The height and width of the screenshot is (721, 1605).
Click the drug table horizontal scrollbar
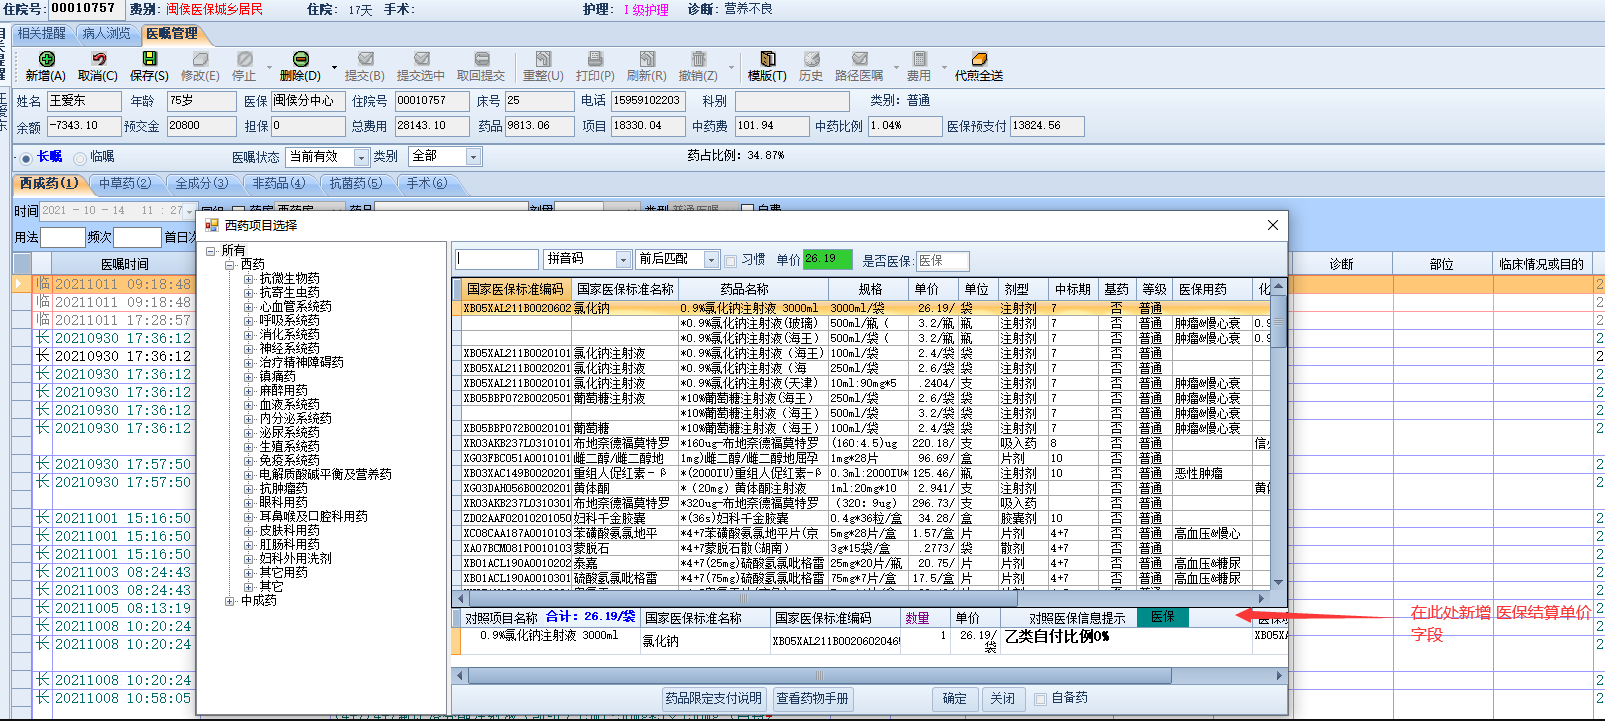860,598
